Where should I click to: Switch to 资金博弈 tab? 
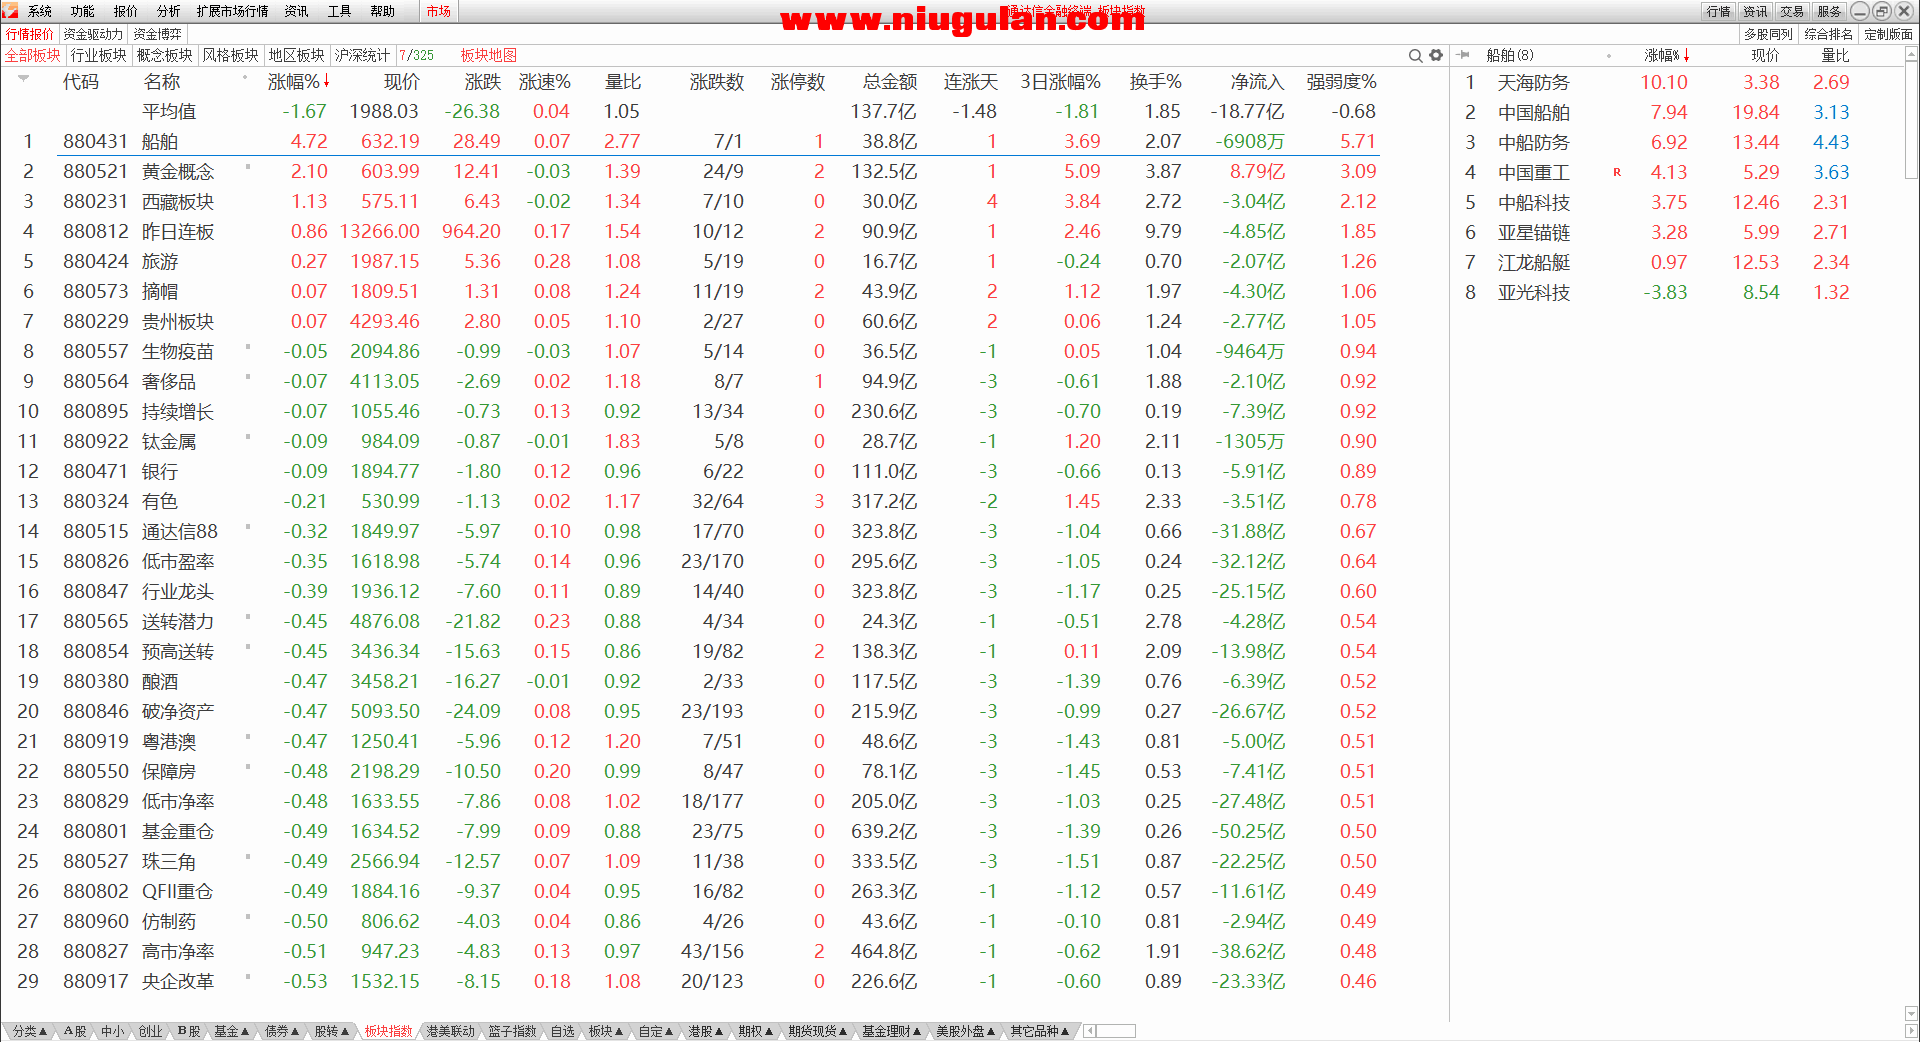[x=158, y=34]
